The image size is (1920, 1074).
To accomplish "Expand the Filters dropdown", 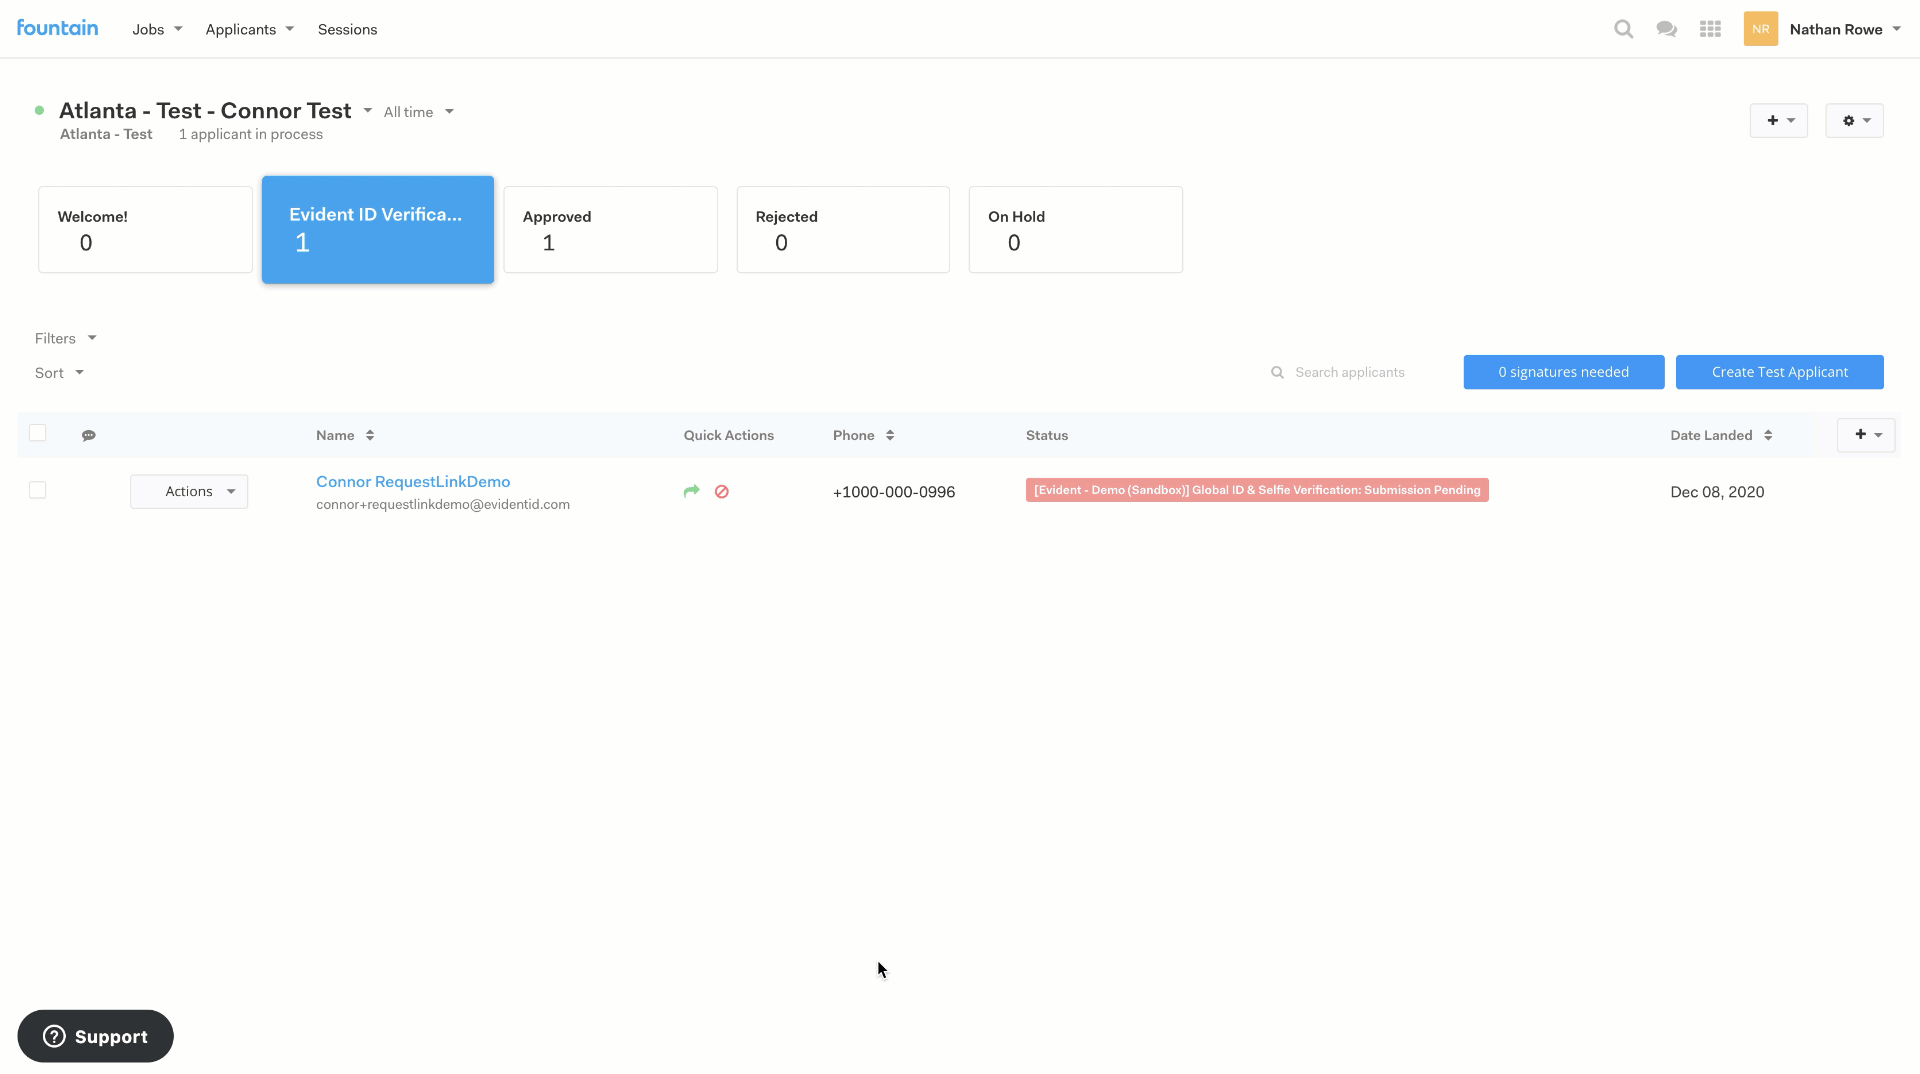I will [66, 338].
